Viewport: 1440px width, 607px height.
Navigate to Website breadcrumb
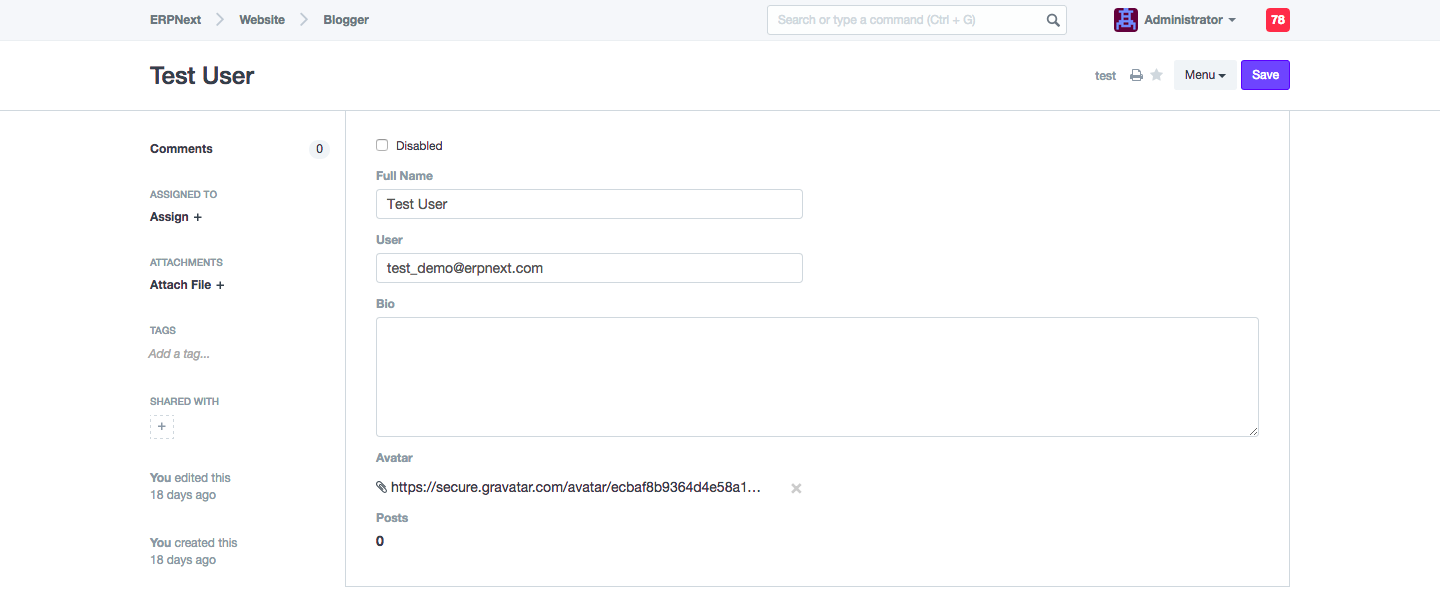(262, 20)
